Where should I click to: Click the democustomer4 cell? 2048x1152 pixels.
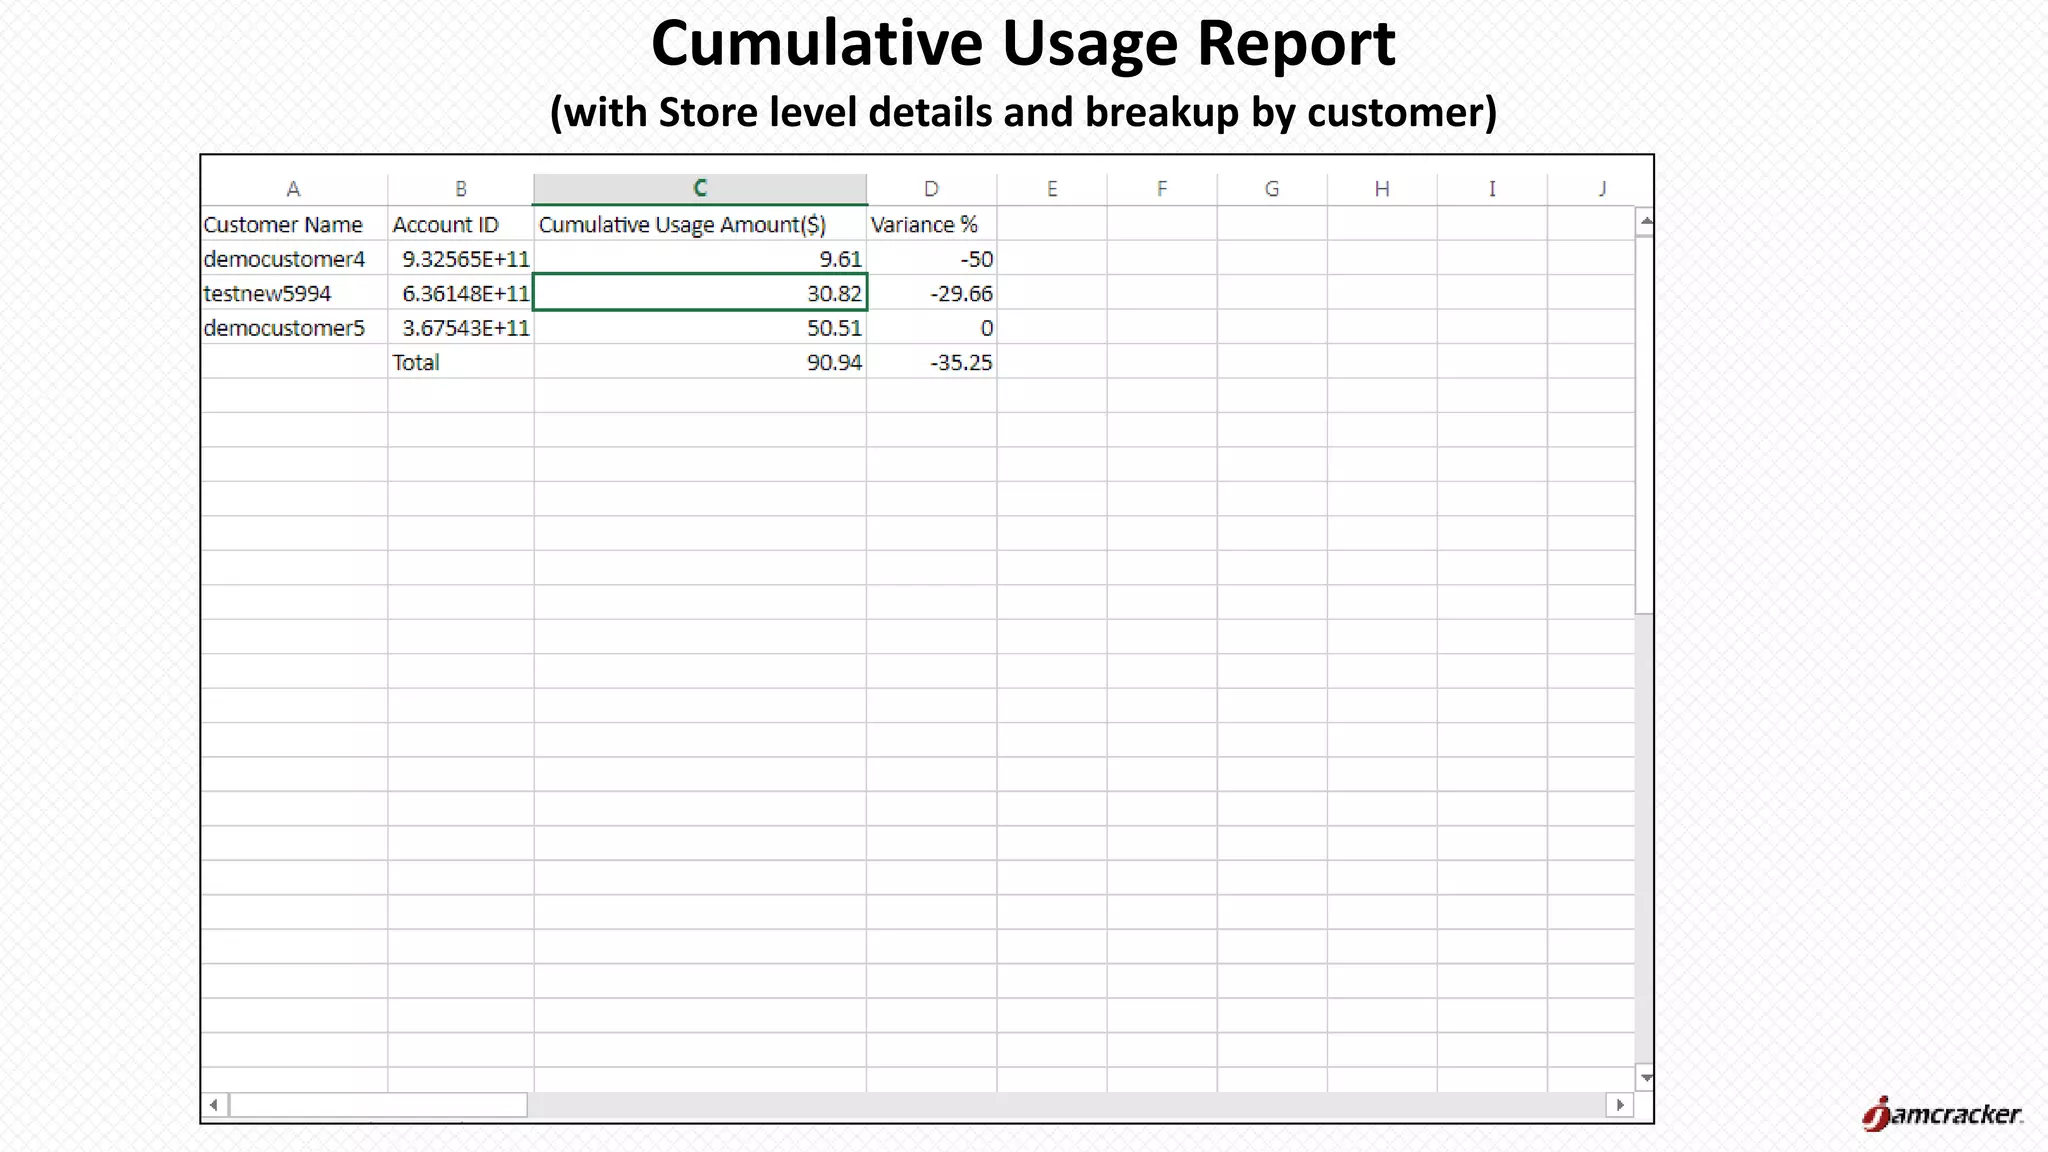[x=295, y=259]
